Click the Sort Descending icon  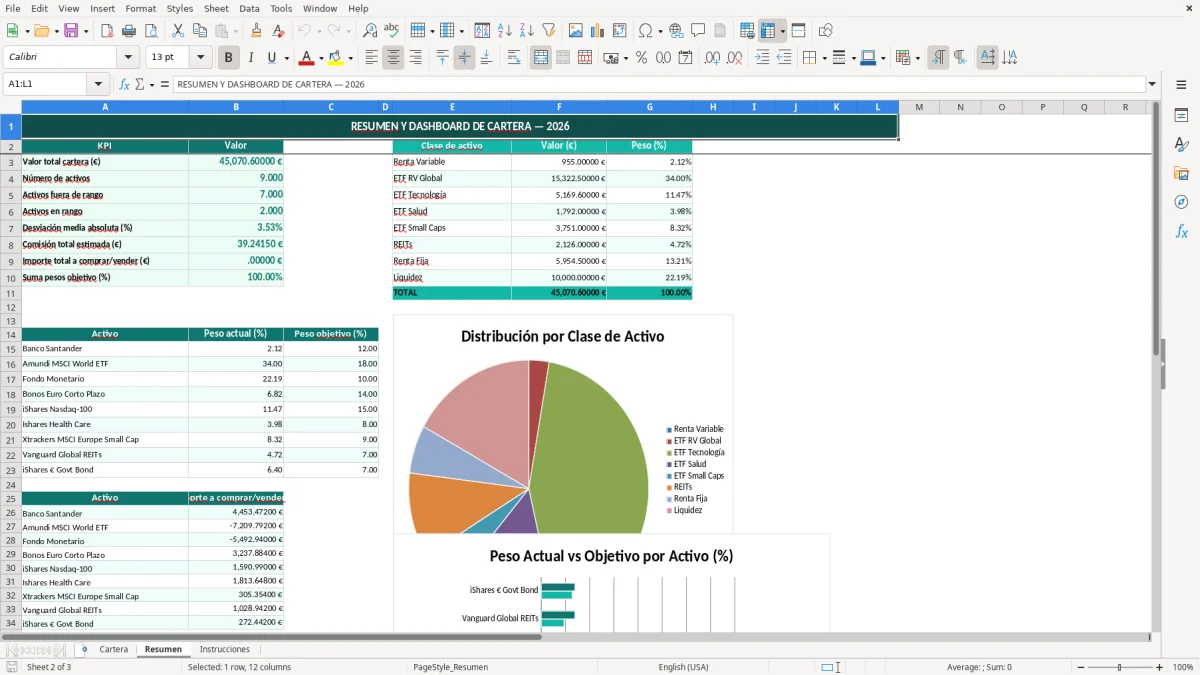coord(527,31)
